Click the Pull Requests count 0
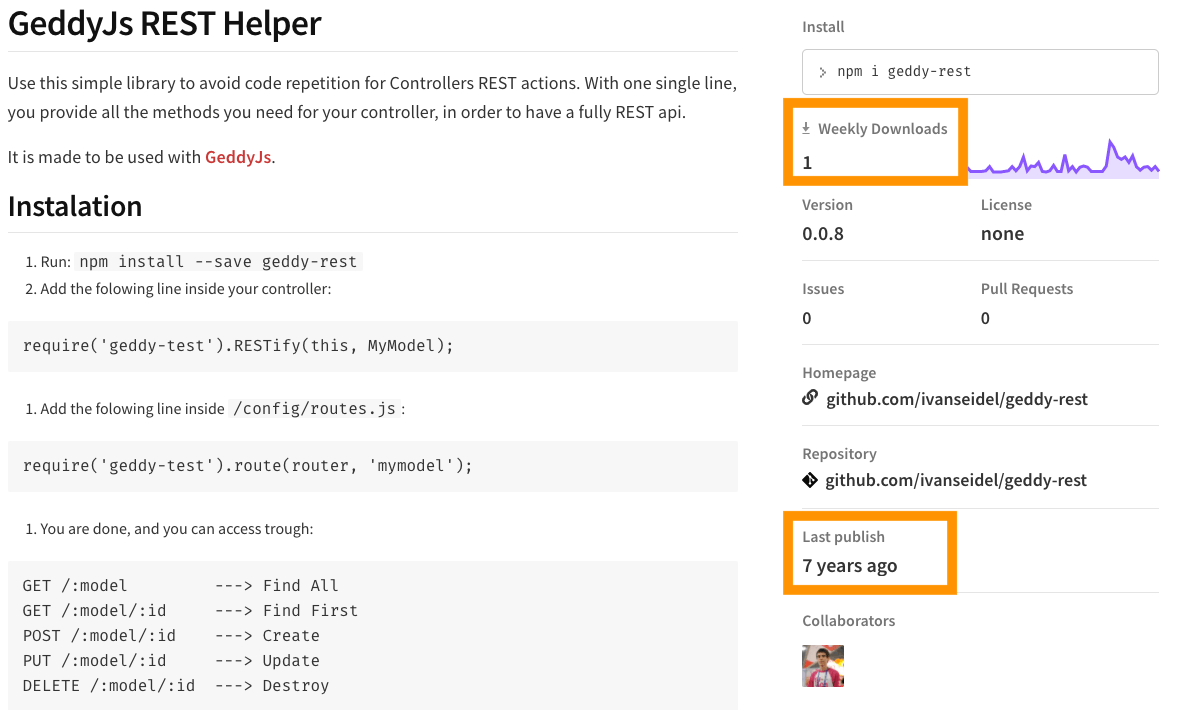 [x=985, y=318]
